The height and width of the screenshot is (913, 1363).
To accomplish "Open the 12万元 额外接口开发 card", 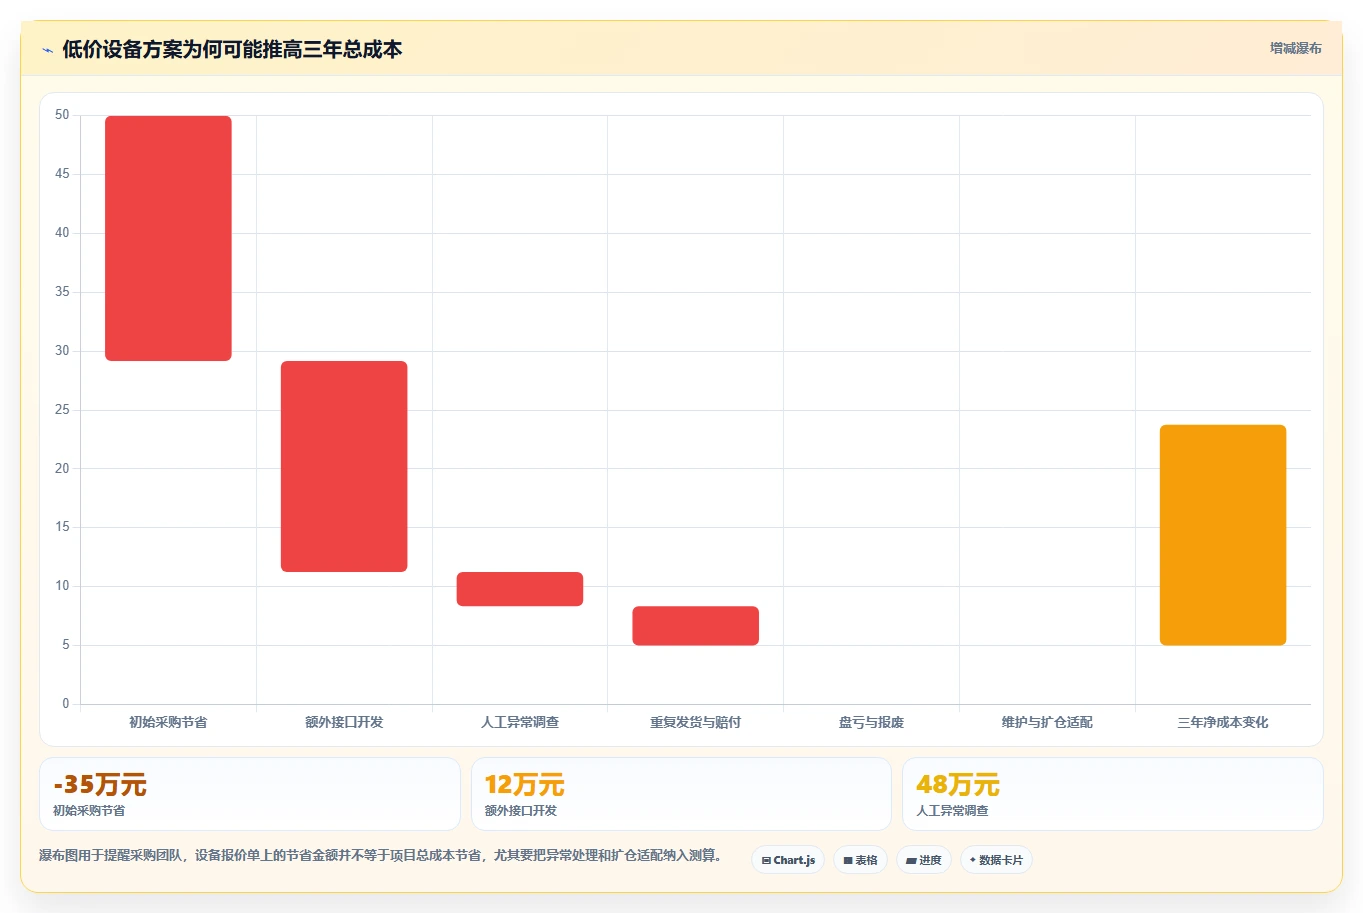I will tap(681, 794).
